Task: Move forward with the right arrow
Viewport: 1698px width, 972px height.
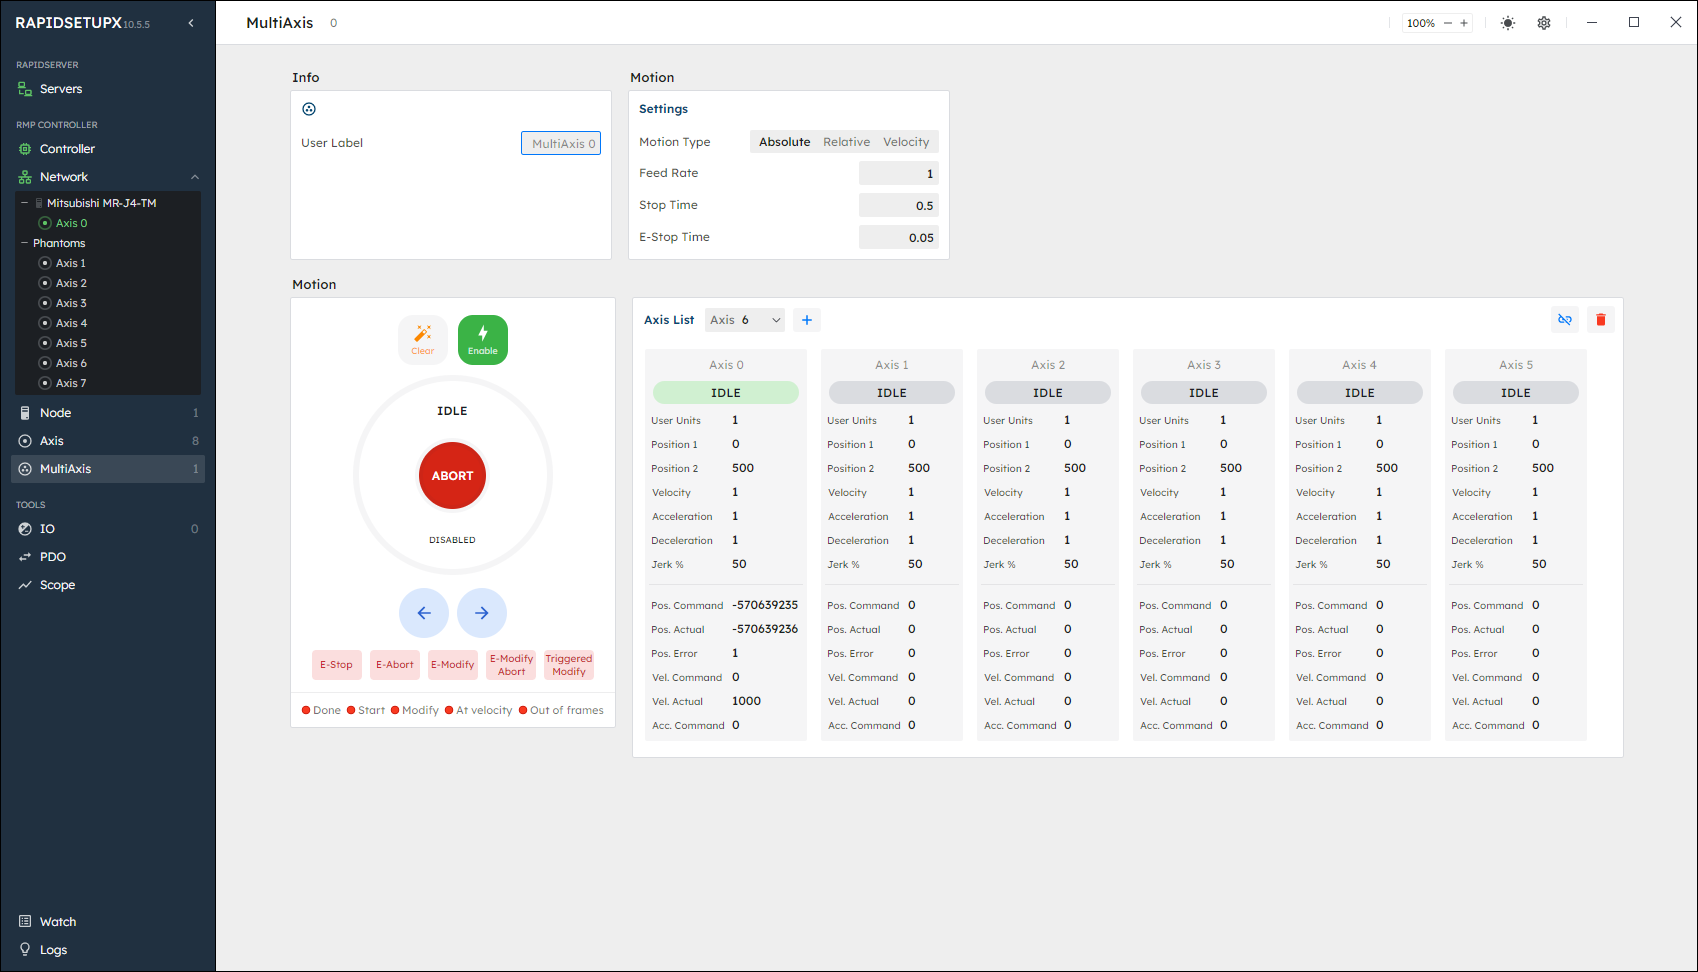Action: click(482, 613)
